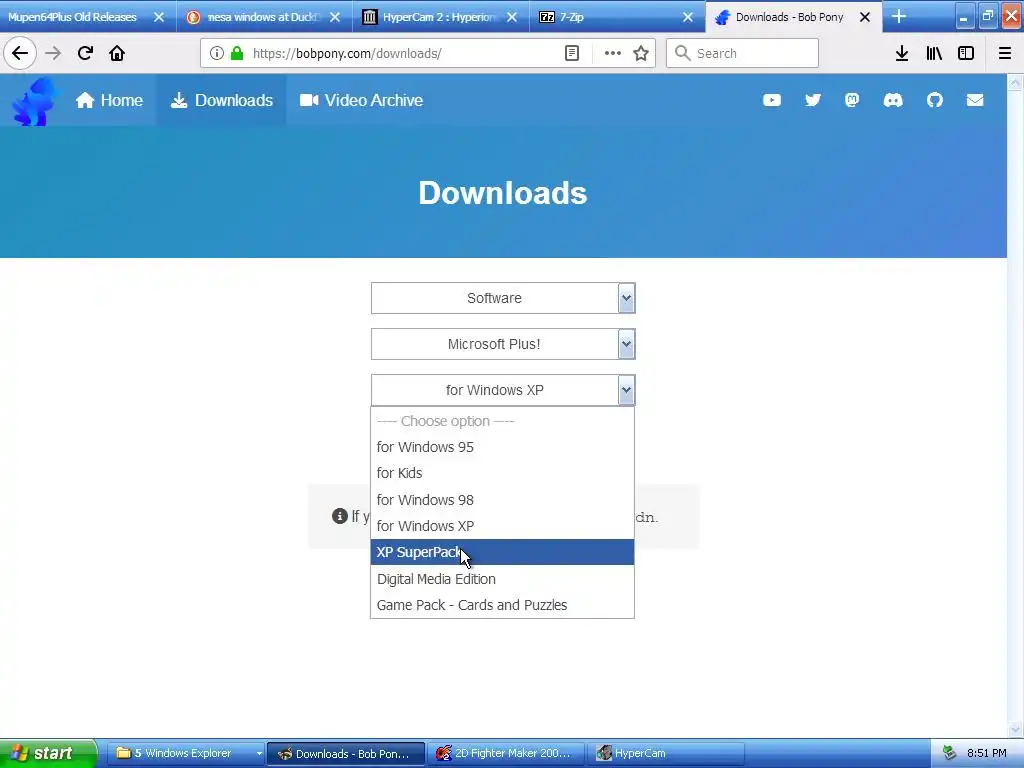Close the 7-Zip tab

point(688,17)
